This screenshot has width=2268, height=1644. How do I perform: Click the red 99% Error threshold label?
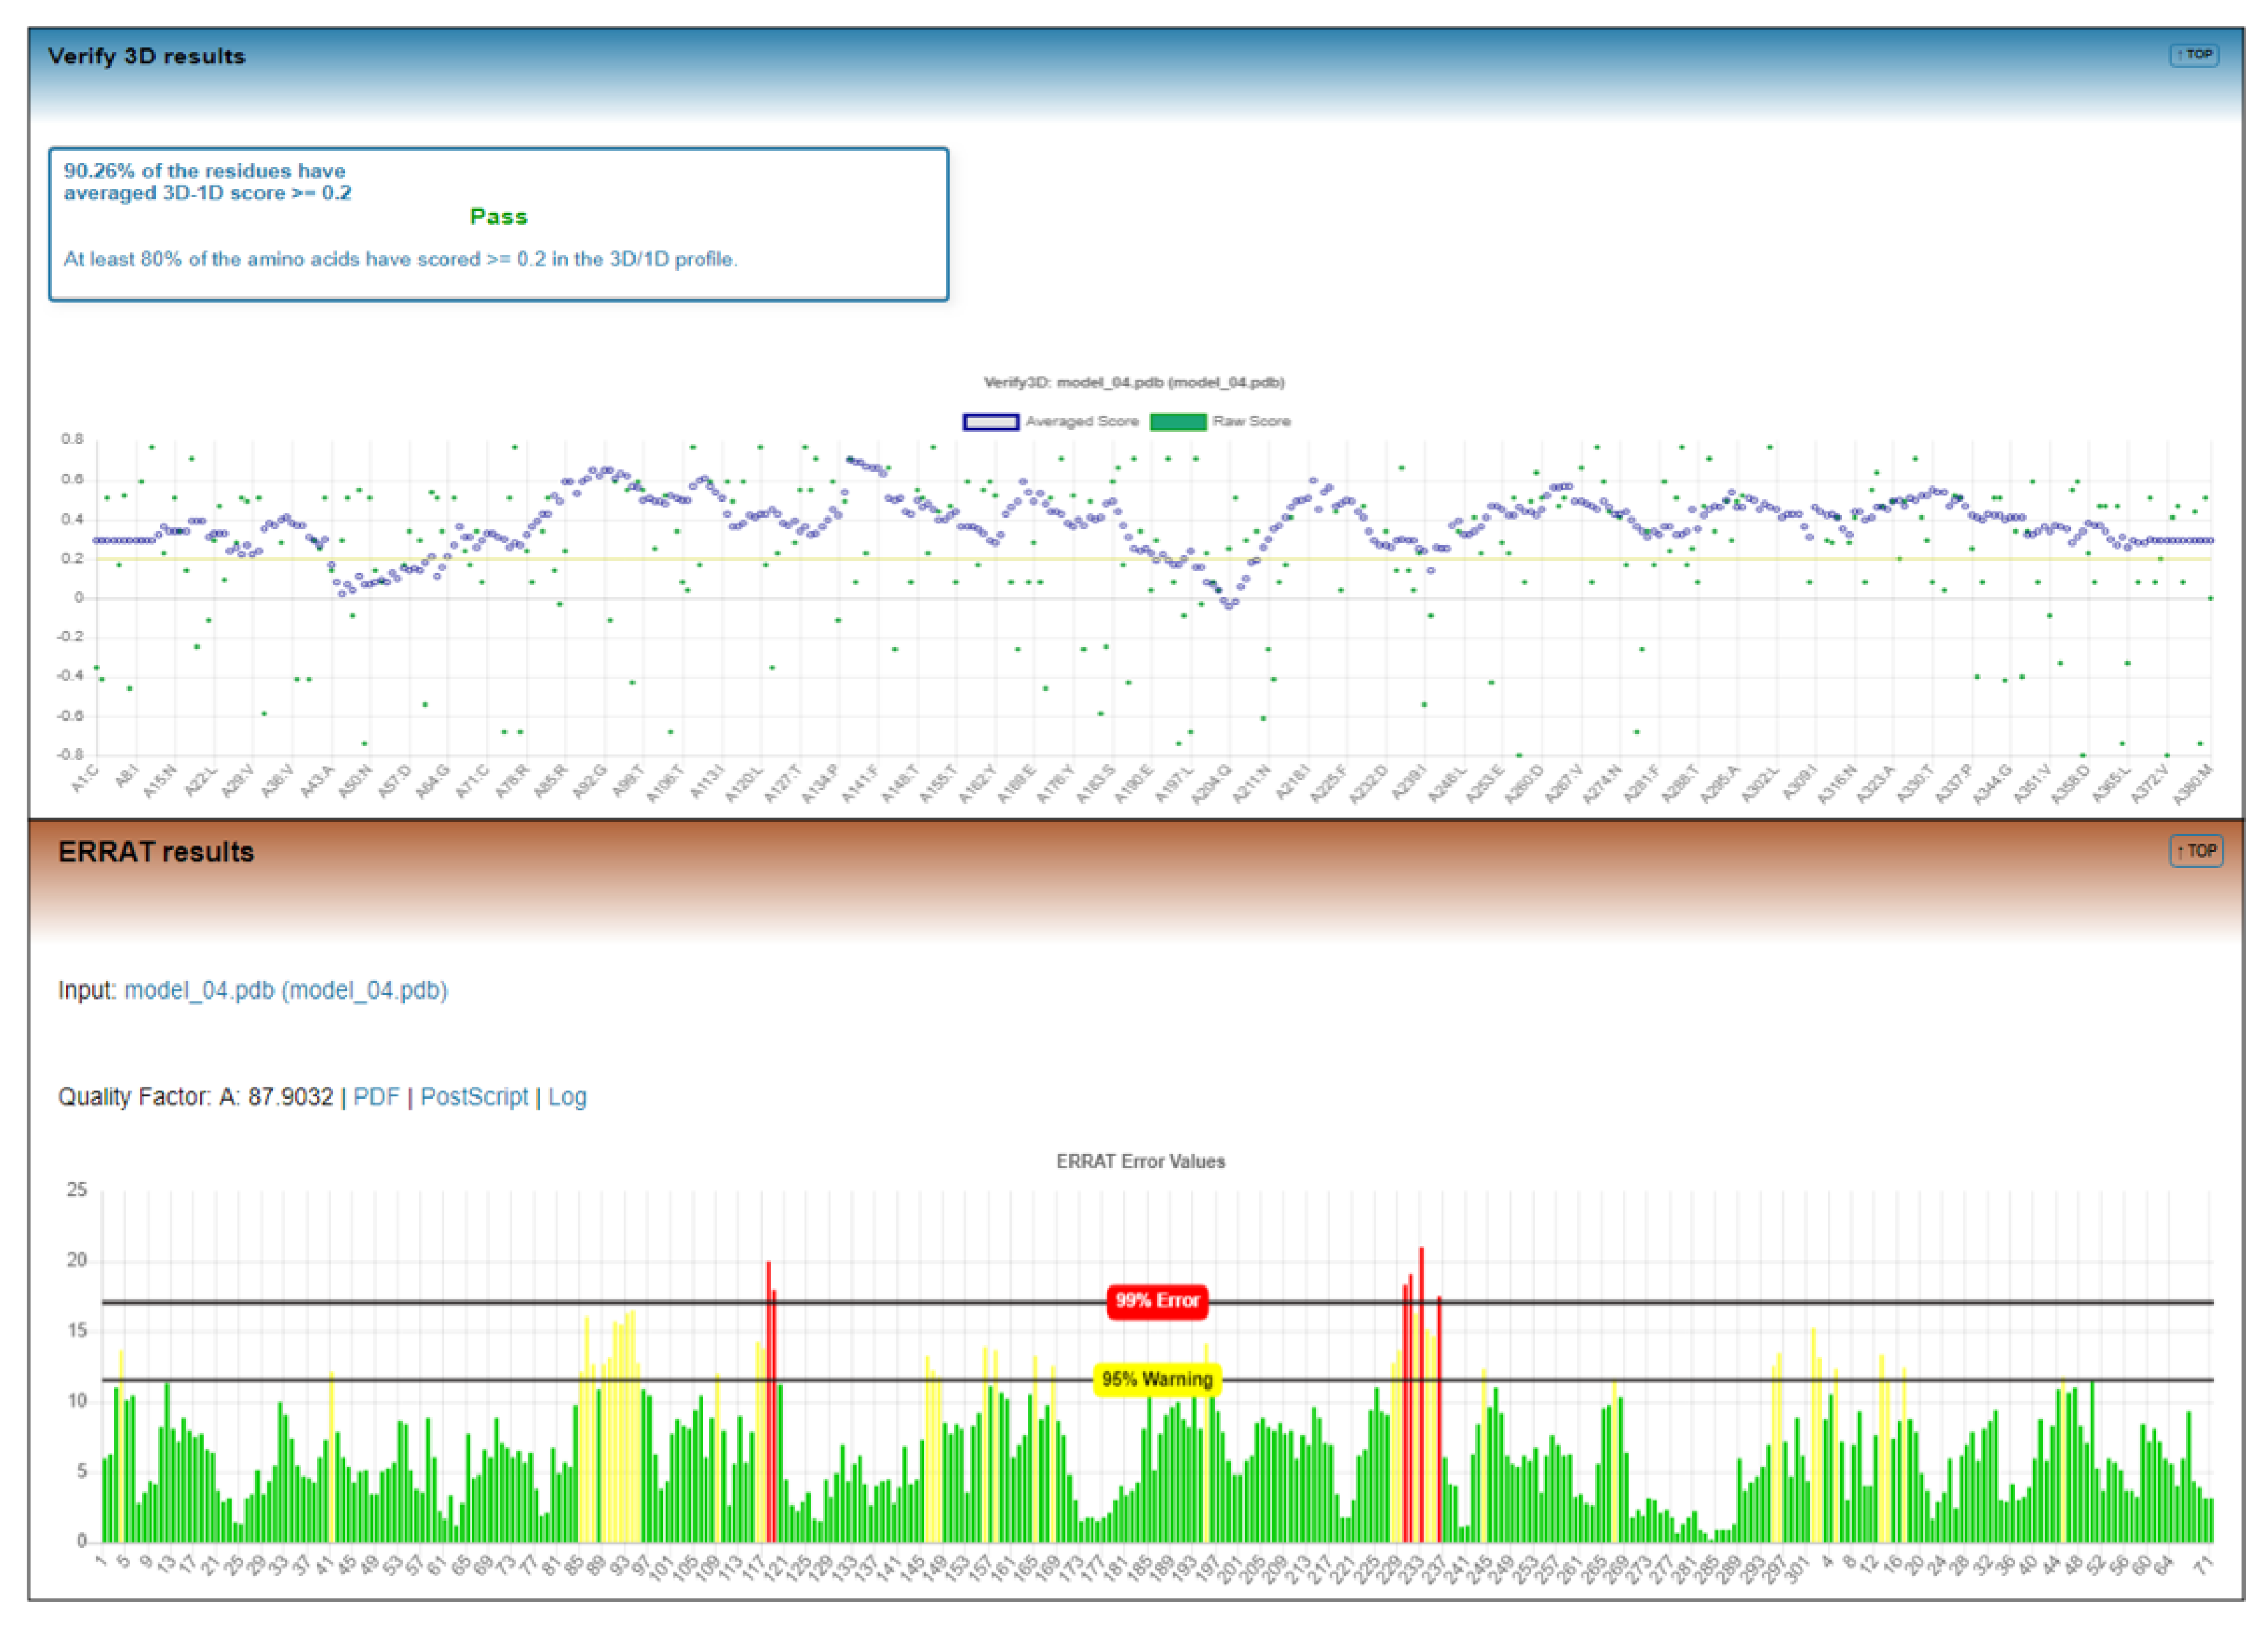pyautogui.click(x=1157, y=1301)
